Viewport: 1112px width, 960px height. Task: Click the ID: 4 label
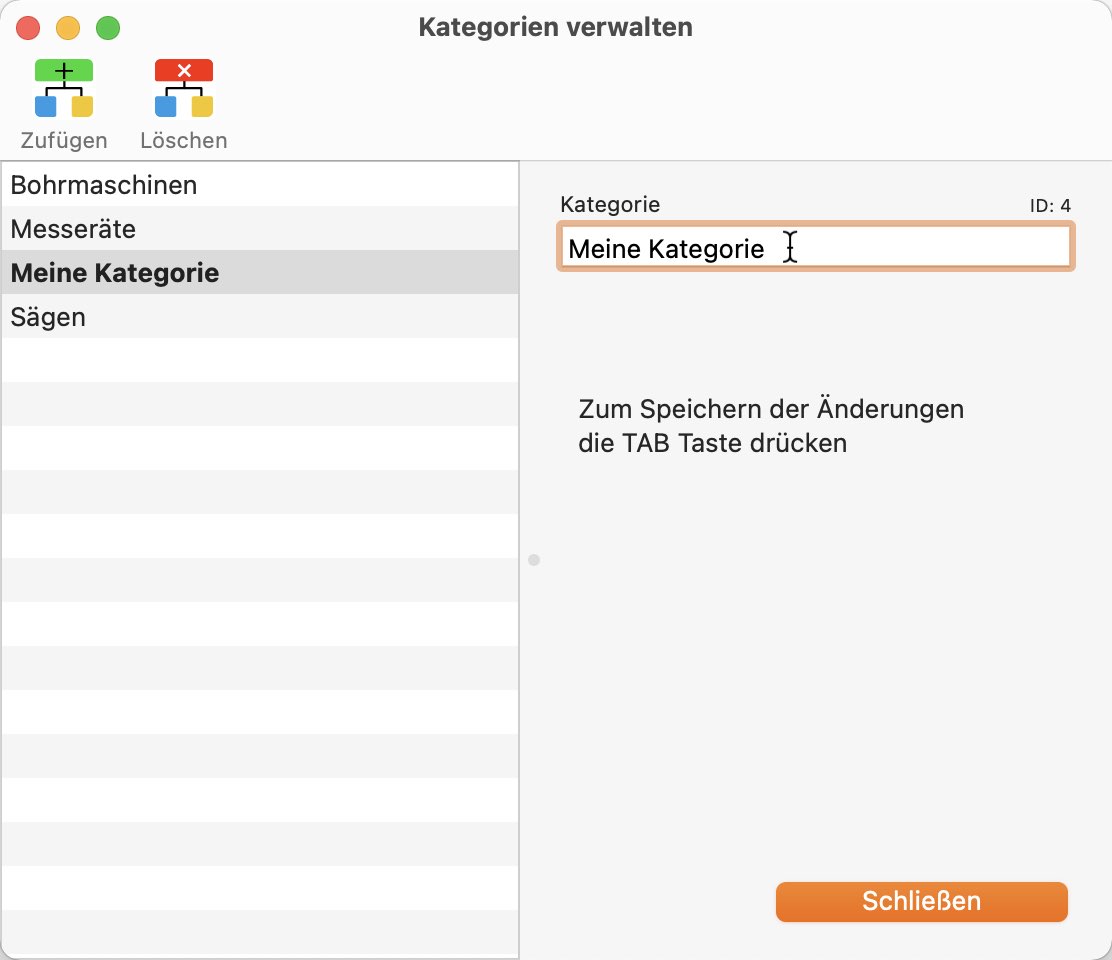1050,206
